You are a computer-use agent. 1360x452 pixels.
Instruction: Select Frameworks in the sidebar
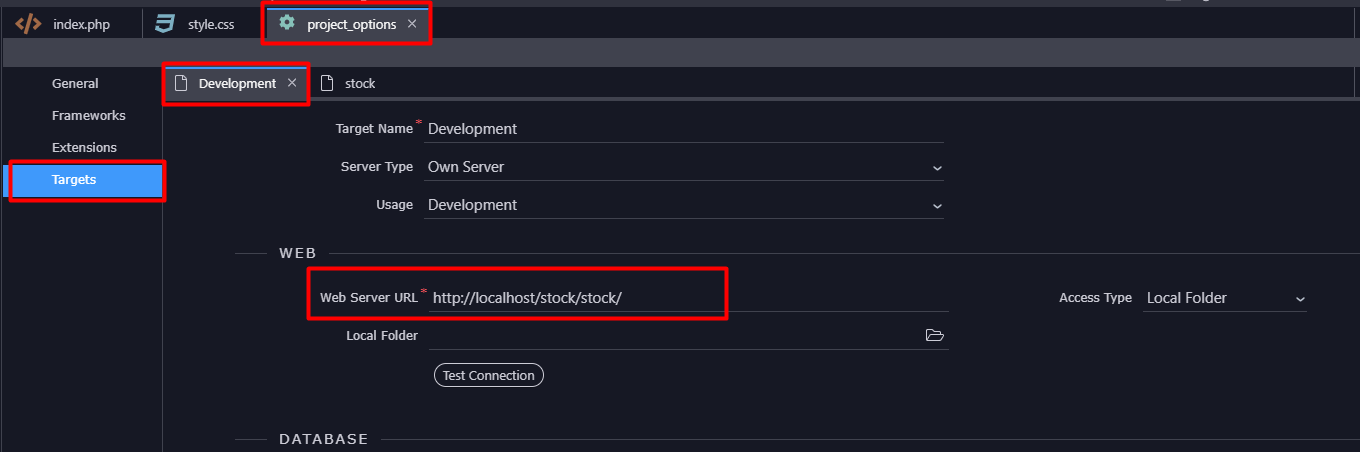[88, 116]
